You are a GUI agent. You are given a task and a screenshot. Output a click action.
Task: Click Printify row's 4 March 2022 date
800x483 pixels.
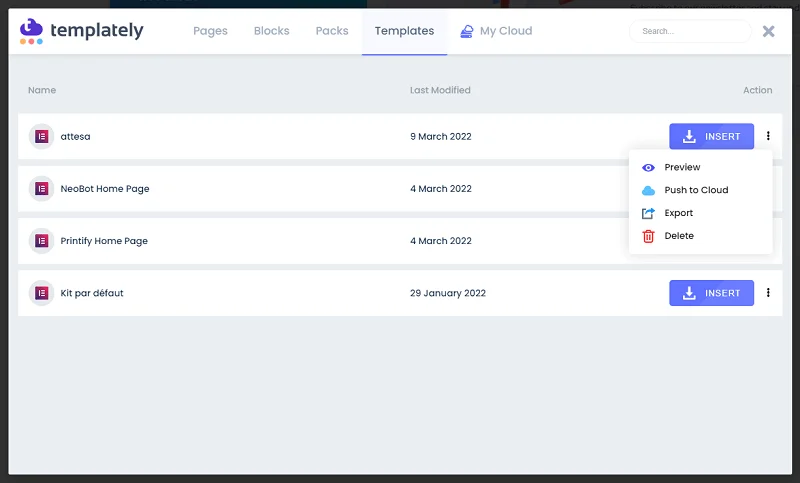tap(441, 241)
